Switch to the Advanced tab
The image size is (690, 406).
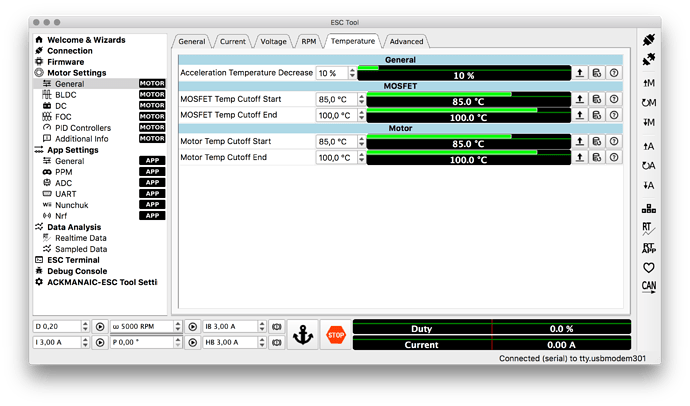[406, 42]
